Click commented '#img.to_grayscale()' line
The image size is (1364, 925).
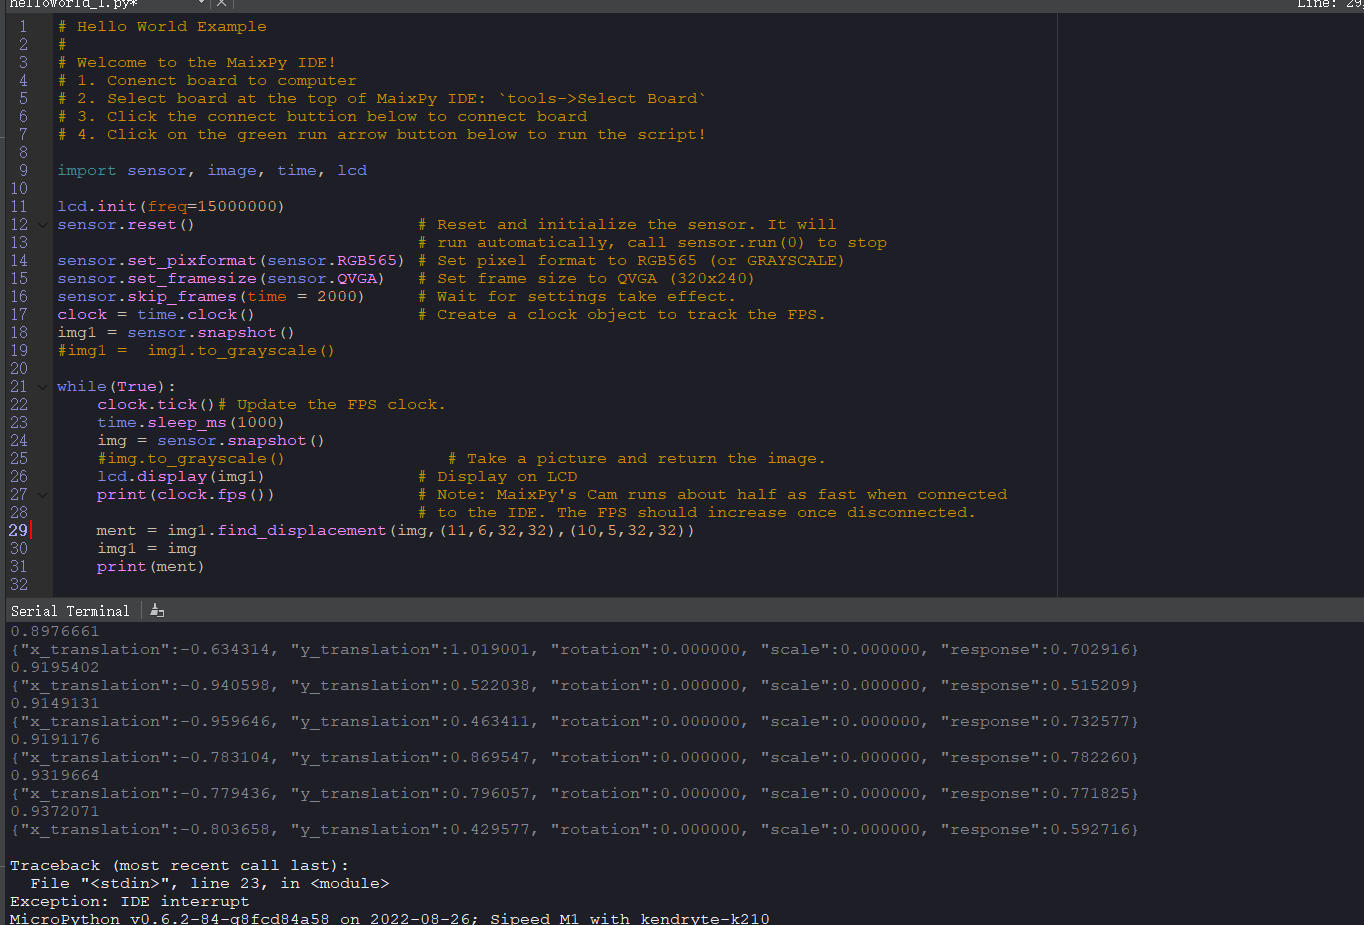pyautogui.click(x=191, y=459)
